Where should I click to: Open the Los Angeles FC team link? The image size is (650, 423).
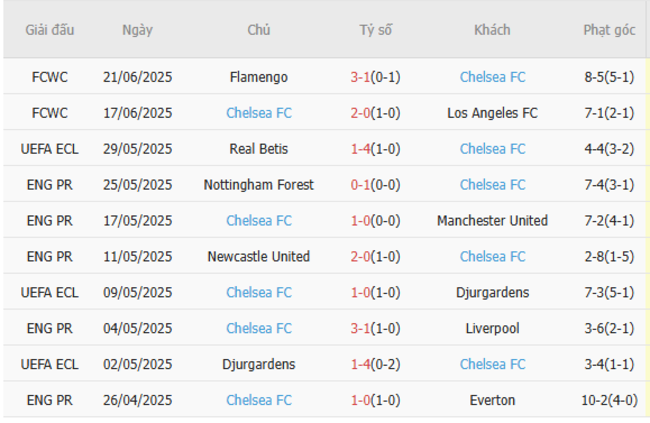click(492, 113)
